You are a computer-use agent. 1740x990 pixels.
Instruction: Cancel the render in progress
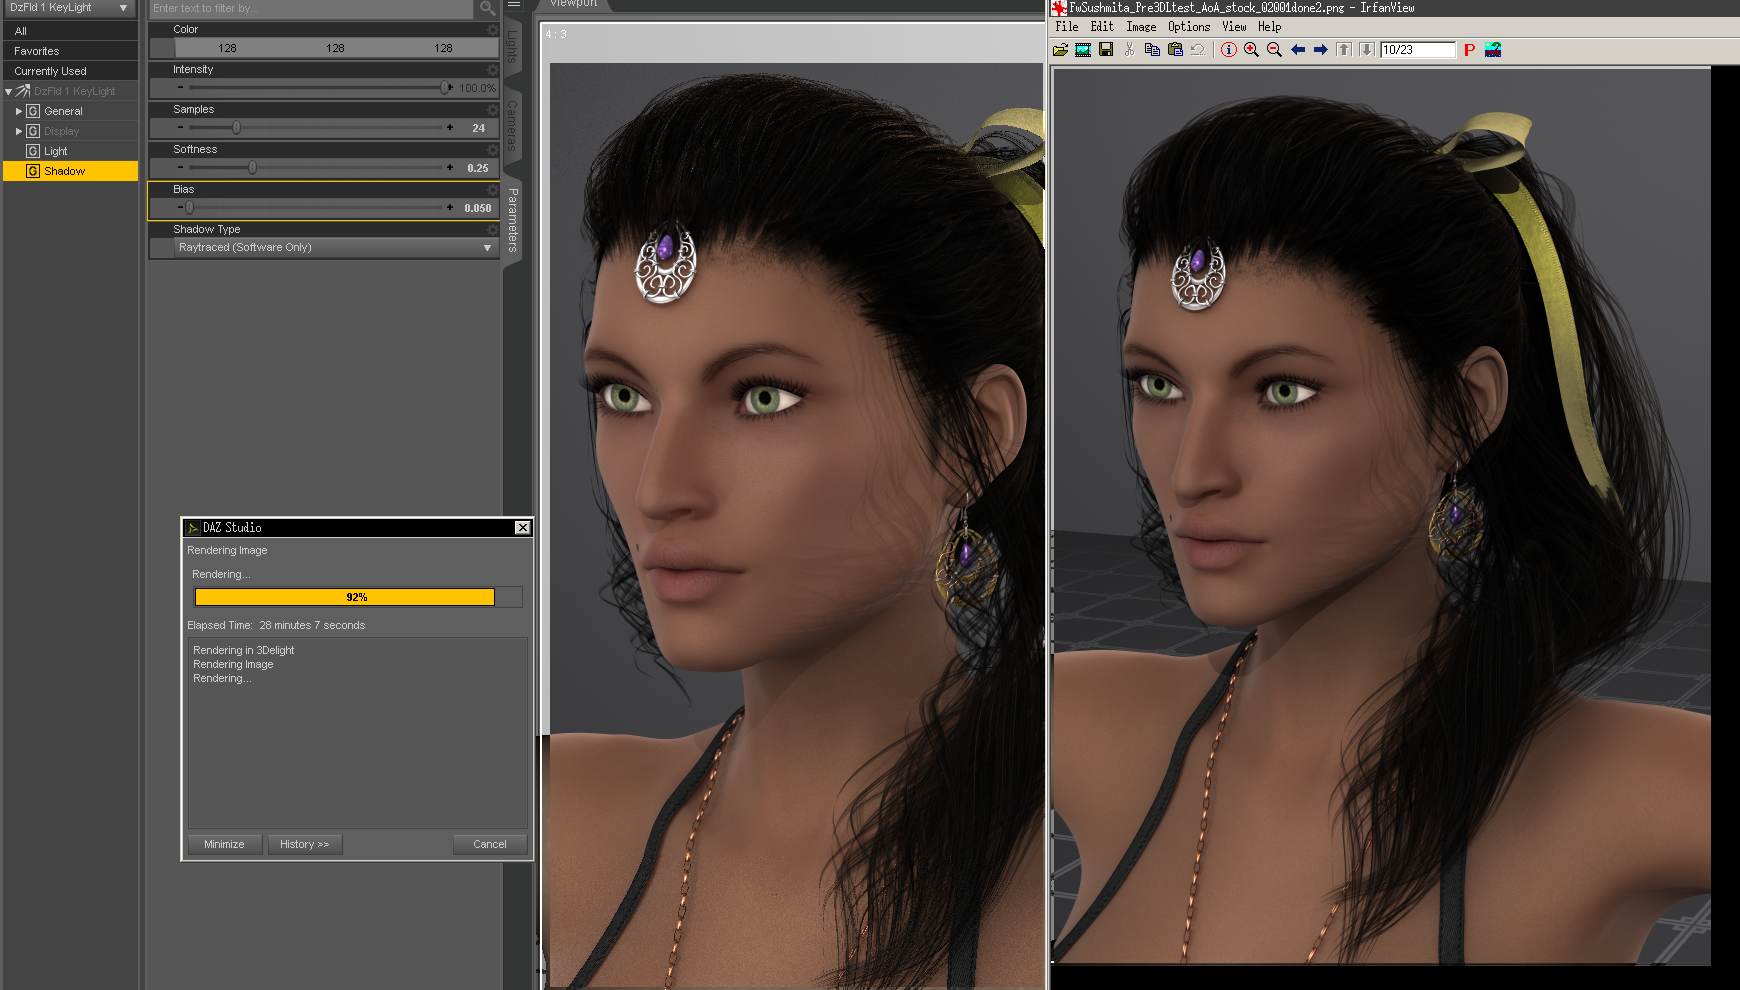[490, 845]
